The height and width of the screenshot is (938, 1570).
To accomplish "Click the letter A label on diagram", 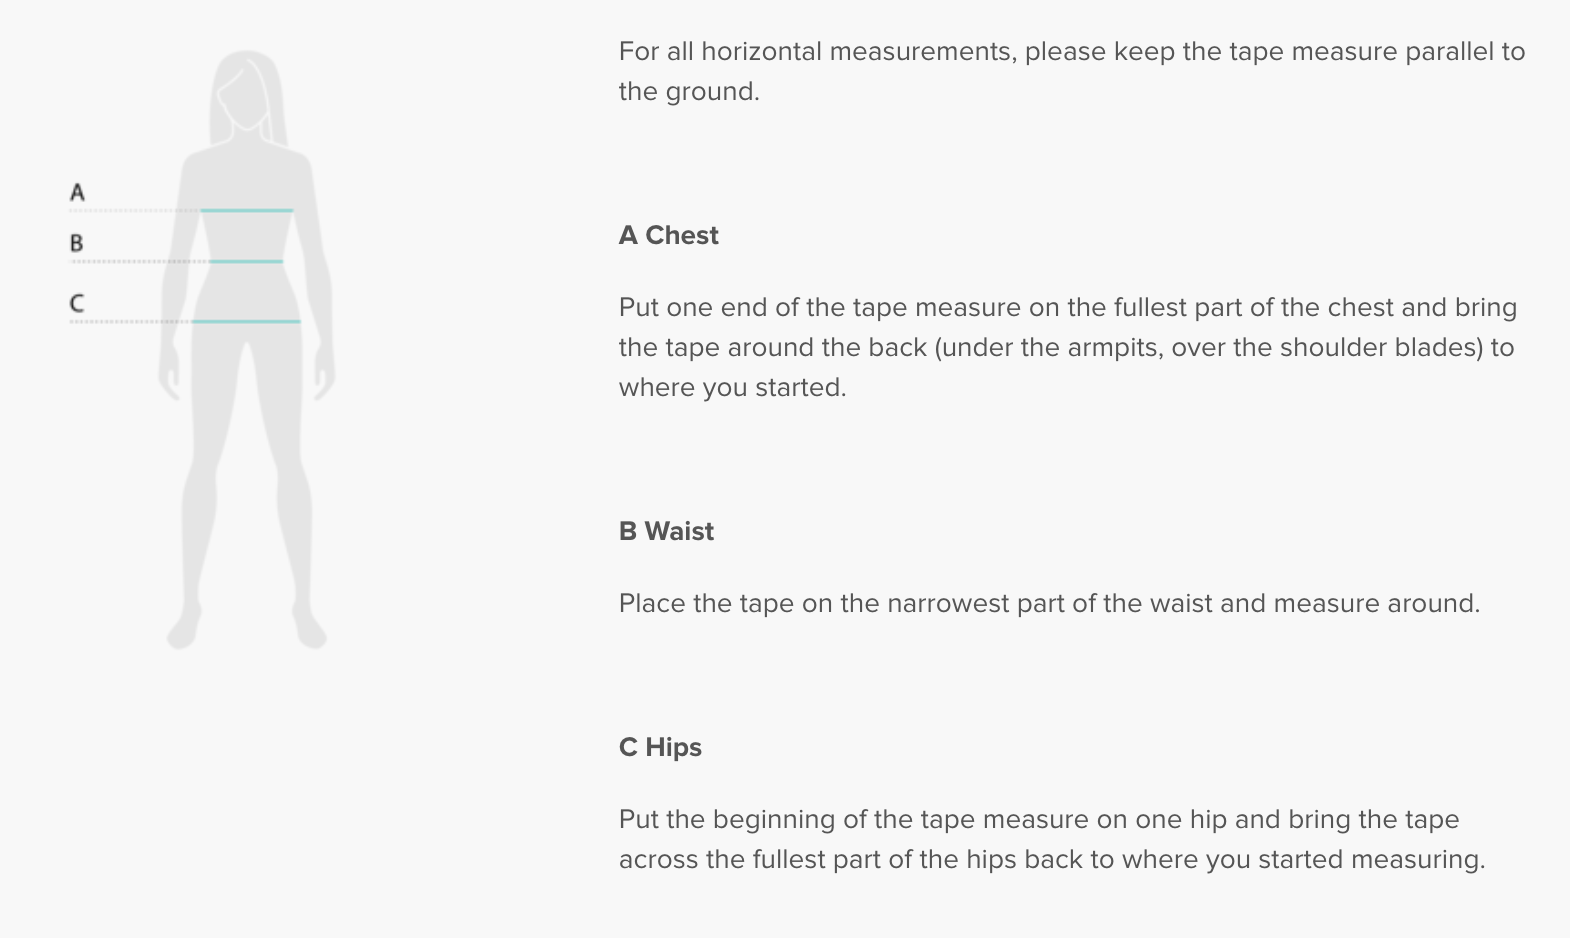I will [77, 192].
